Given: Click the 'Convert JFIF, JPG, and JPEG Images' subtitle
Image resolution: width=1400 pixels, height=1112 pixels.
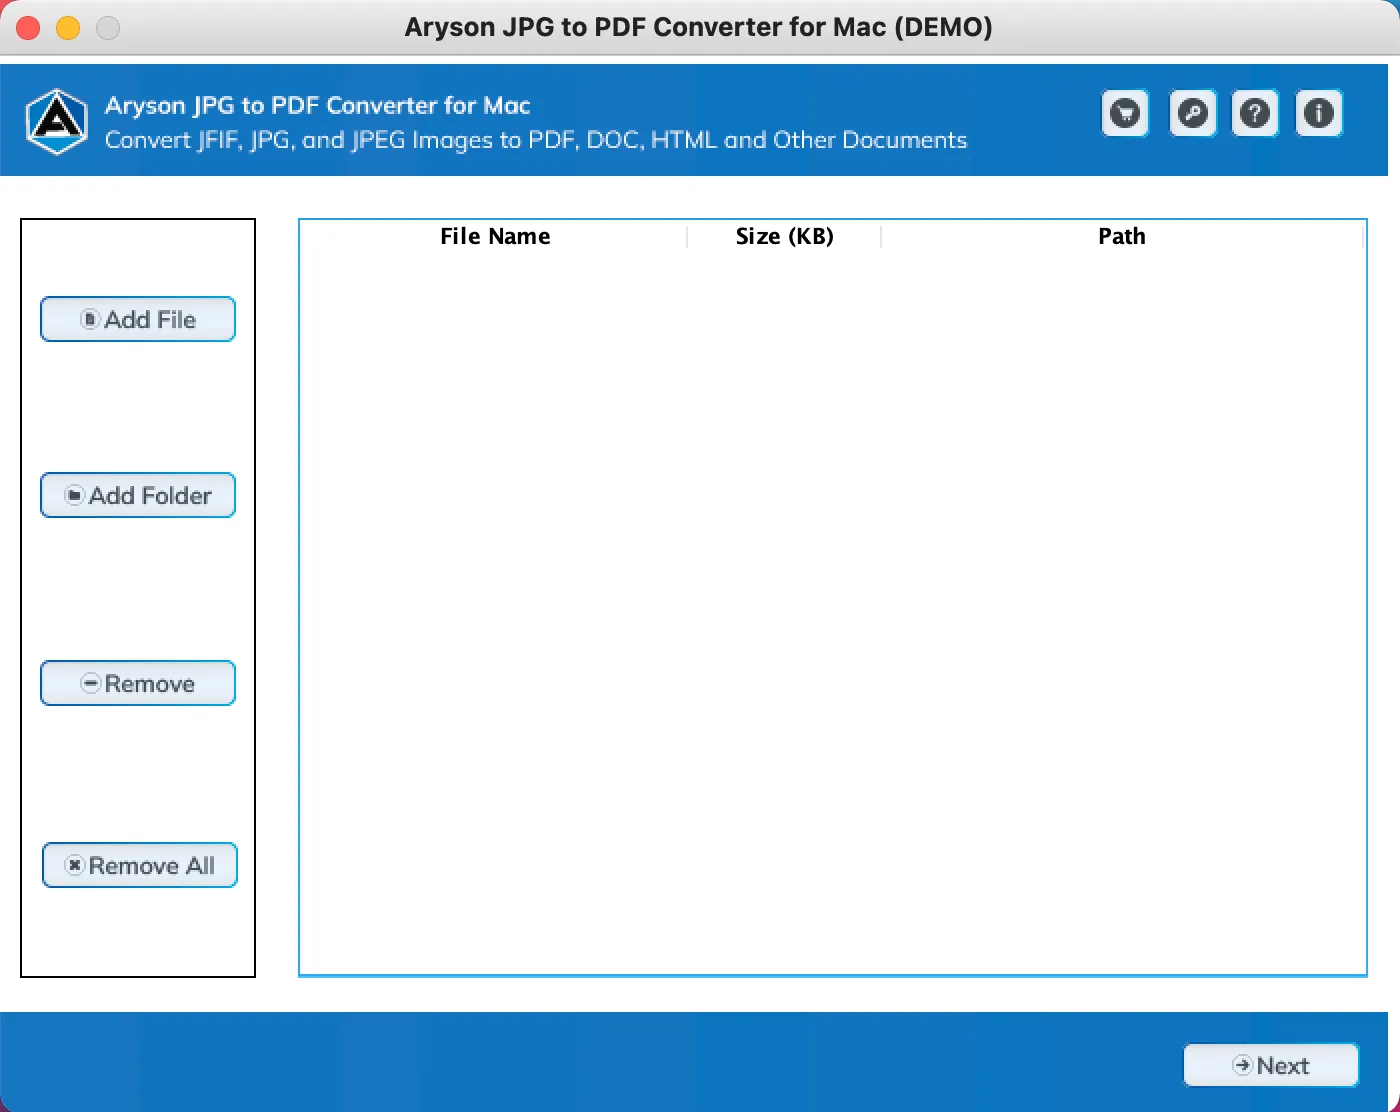Looking at the screenshot, I should click(x=536, y=140).
